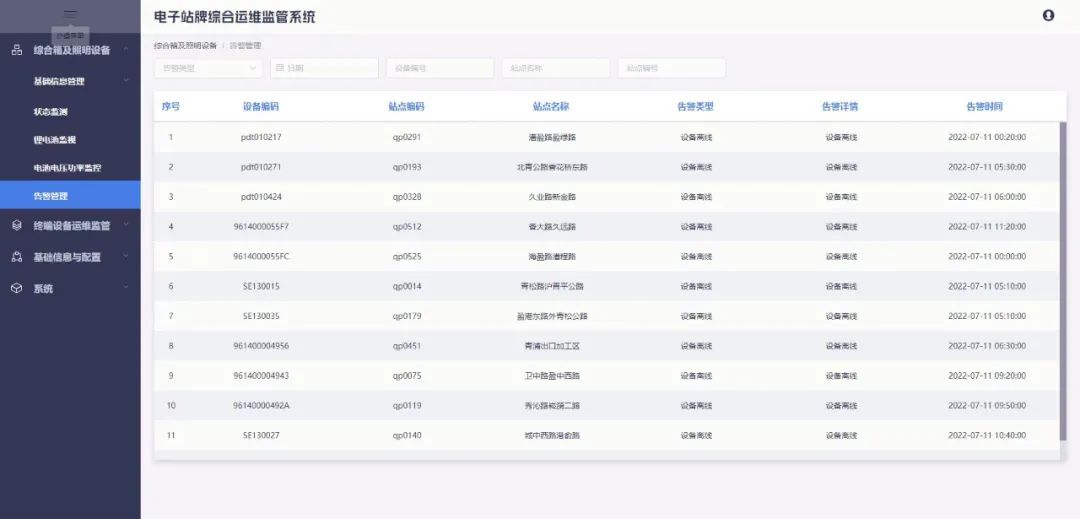Select the 告警管理 menu item
This screenshot has height=519, width=1080.
[x=51, y=196]
